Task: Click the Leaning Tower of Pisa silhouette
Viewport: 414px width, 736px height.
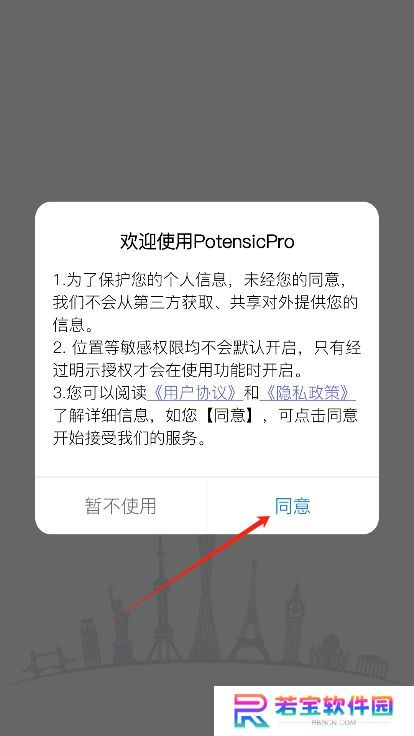Action: [90, 642]
